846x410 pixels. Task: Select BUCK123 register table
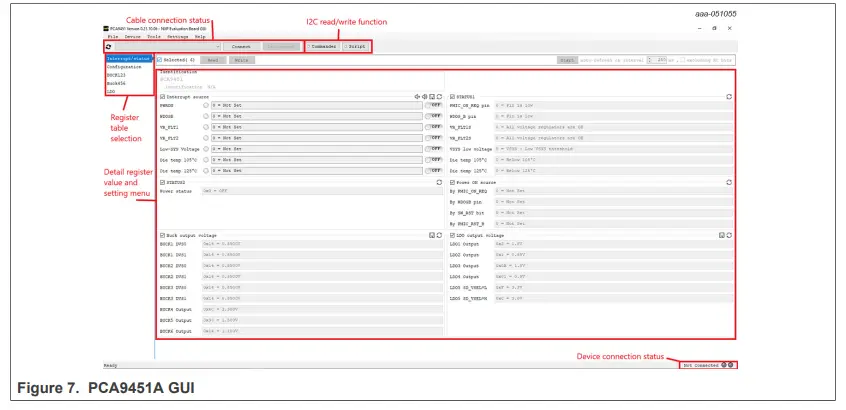116,75
